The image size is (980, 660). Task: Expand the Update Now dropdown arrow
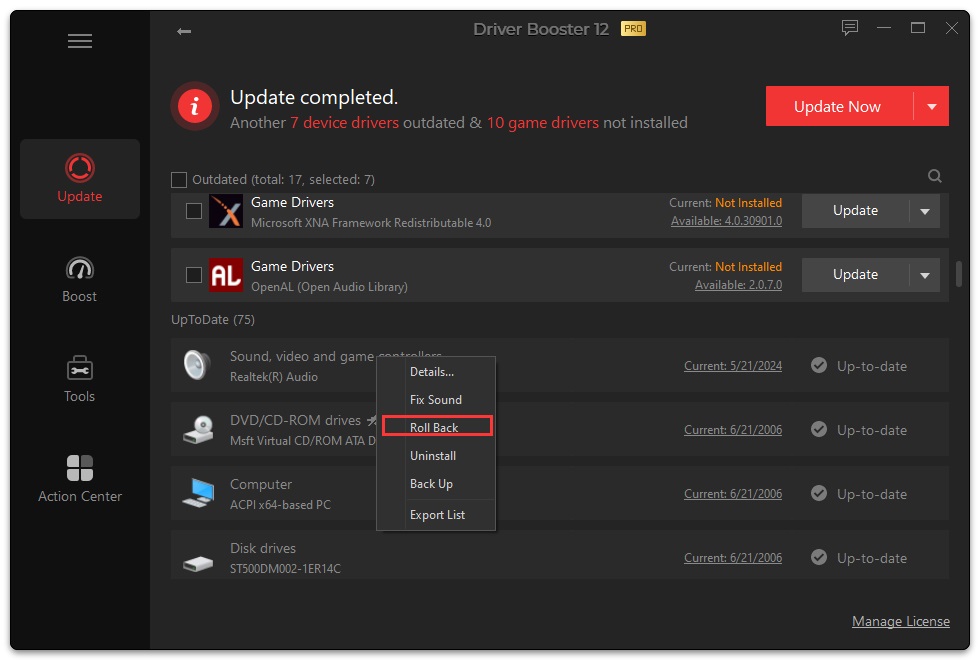pos(931,107)
